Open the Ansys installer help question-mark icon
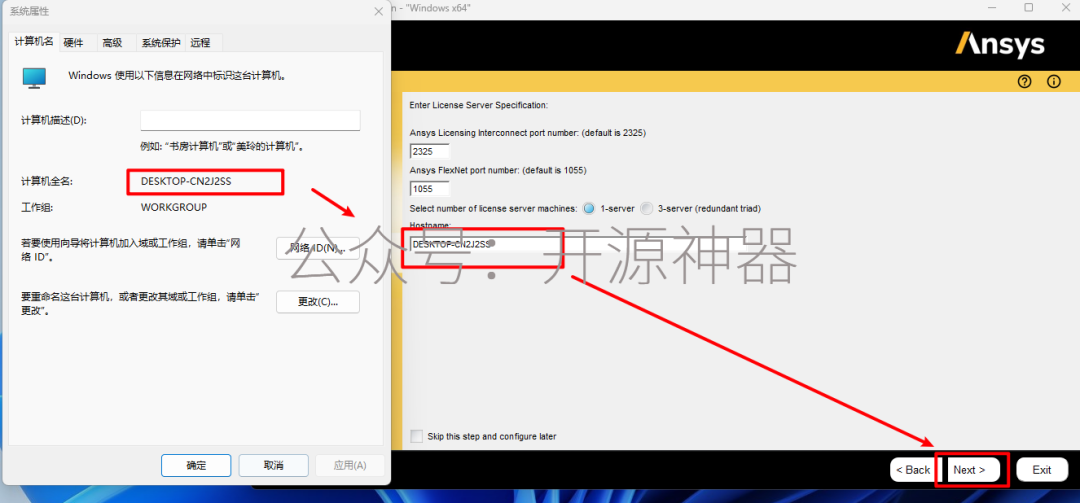Screen dimensions: 1080x503 pyautogui.click(x=1025, y=81)
